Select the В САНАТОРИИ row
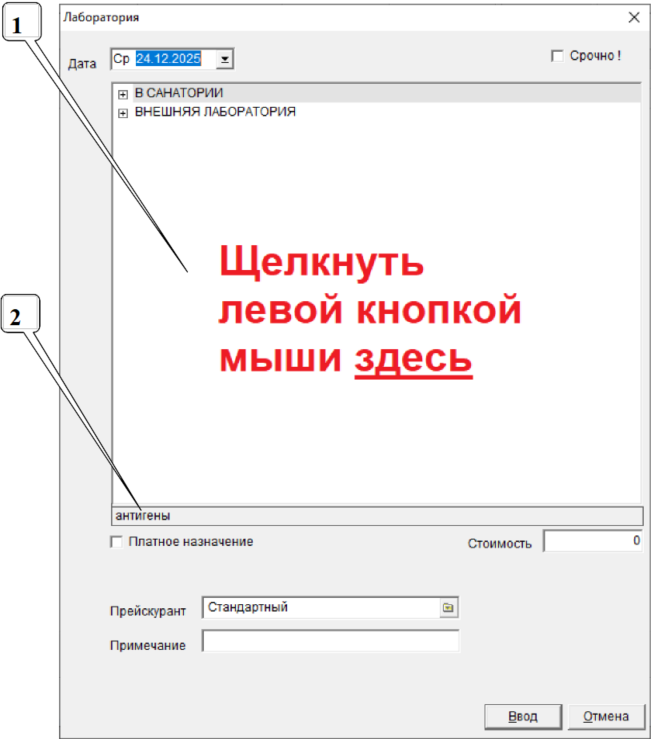 (x=178, y=93)
